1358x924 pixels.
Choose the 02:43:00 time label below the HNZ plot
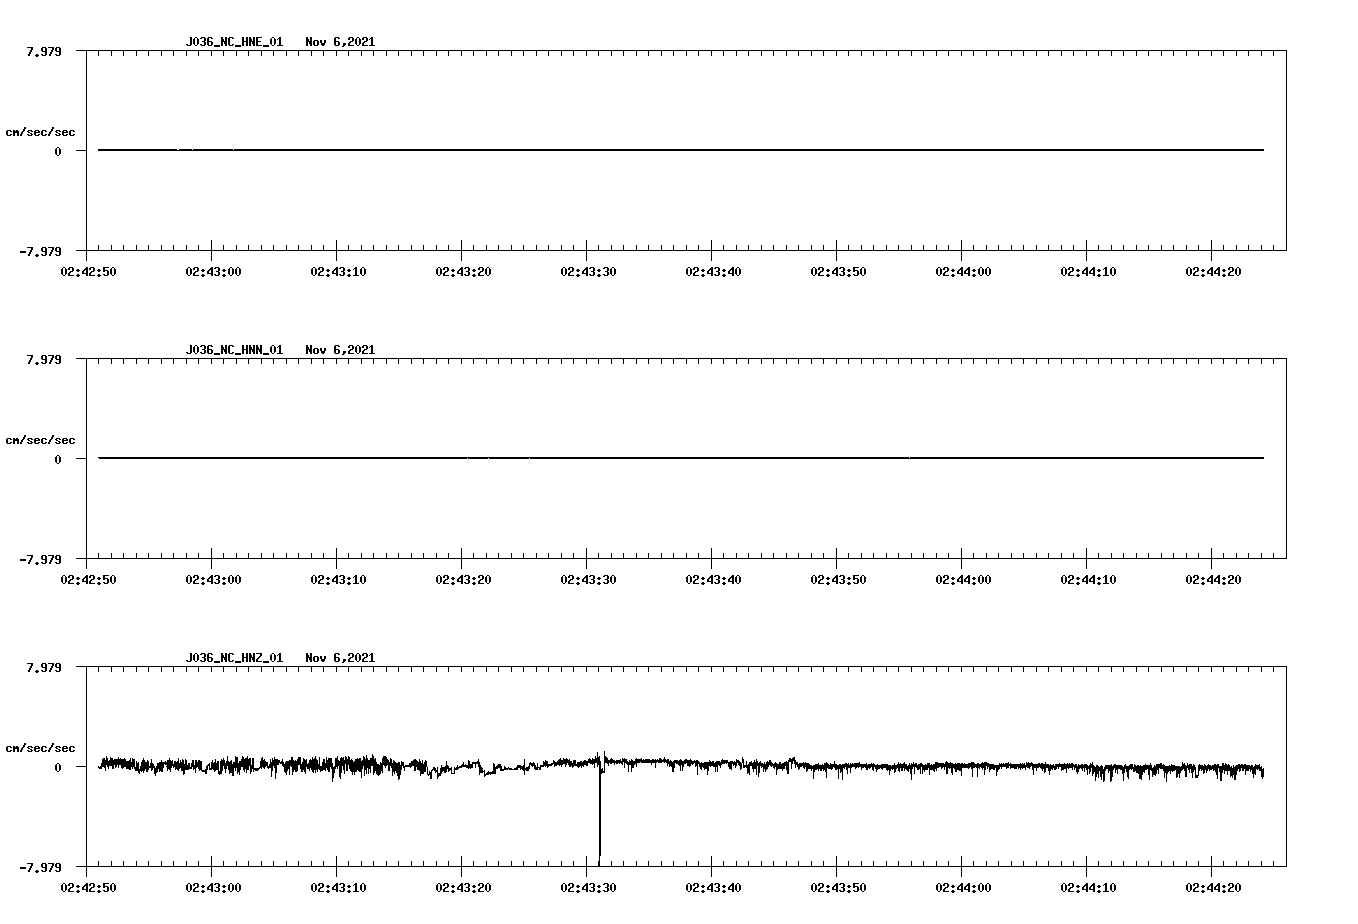pyautogui.click(x=212, y=887)
